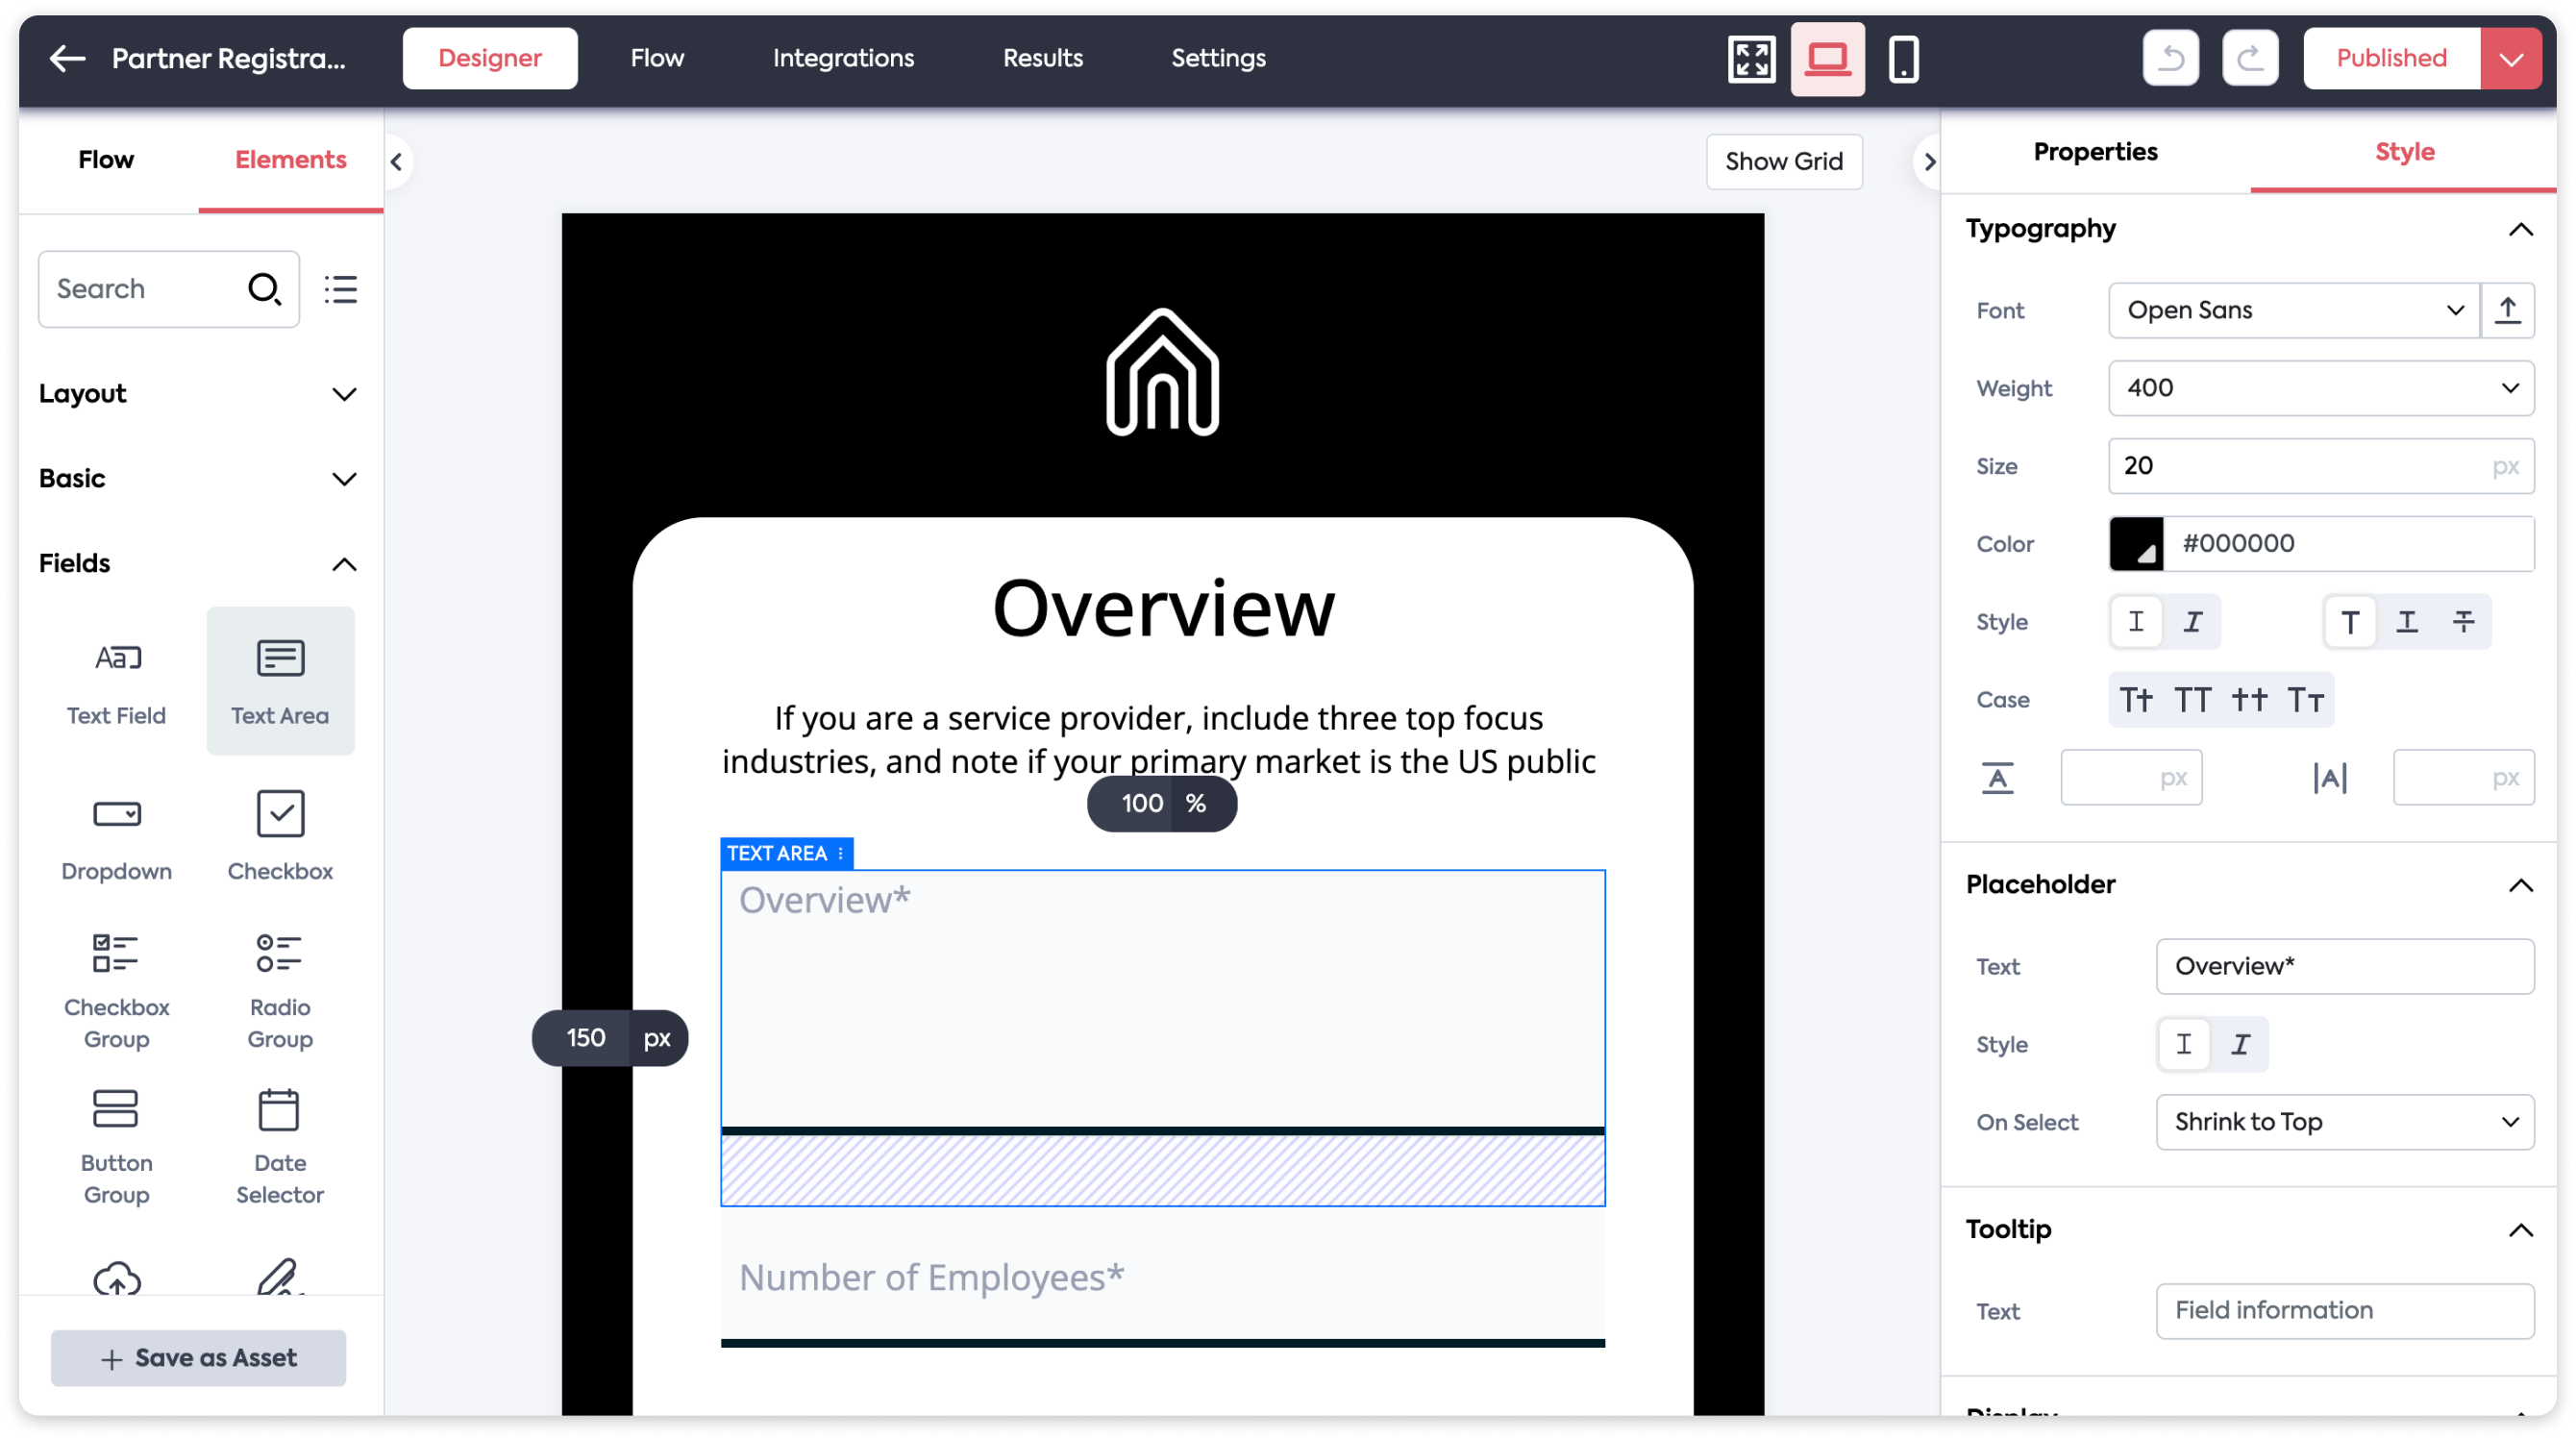This screenshot has width=2576, height=1439.
Task: Switch to the Properties tab
Action: (x=2095, y=152)
